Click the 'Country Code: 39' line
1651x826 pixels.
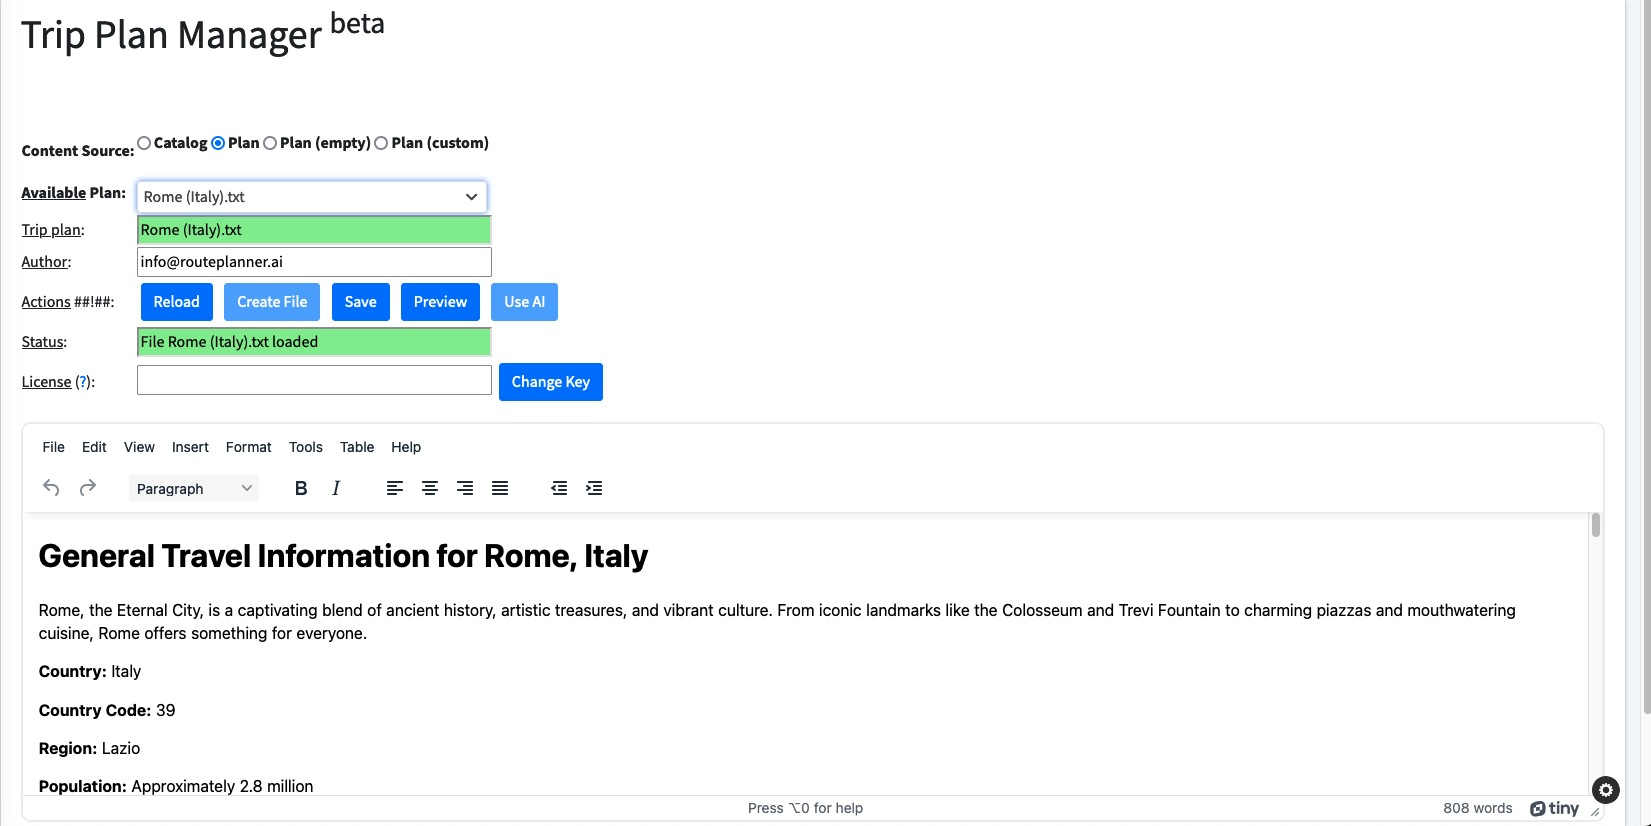107,710
